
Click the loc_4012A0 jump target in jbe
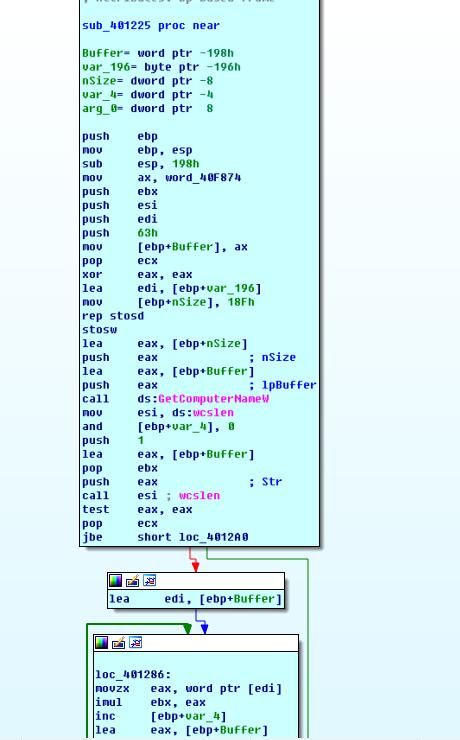[213, 537]
